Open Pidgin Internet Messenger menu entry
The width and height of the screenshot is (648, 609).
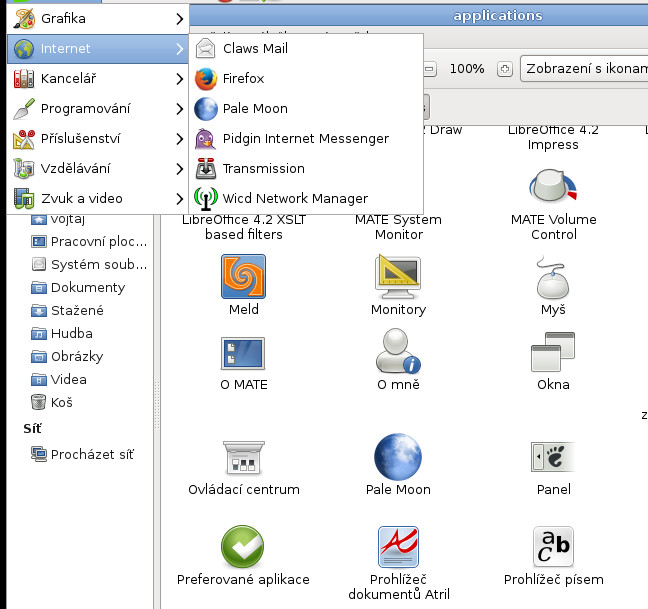tap(306, 138)
